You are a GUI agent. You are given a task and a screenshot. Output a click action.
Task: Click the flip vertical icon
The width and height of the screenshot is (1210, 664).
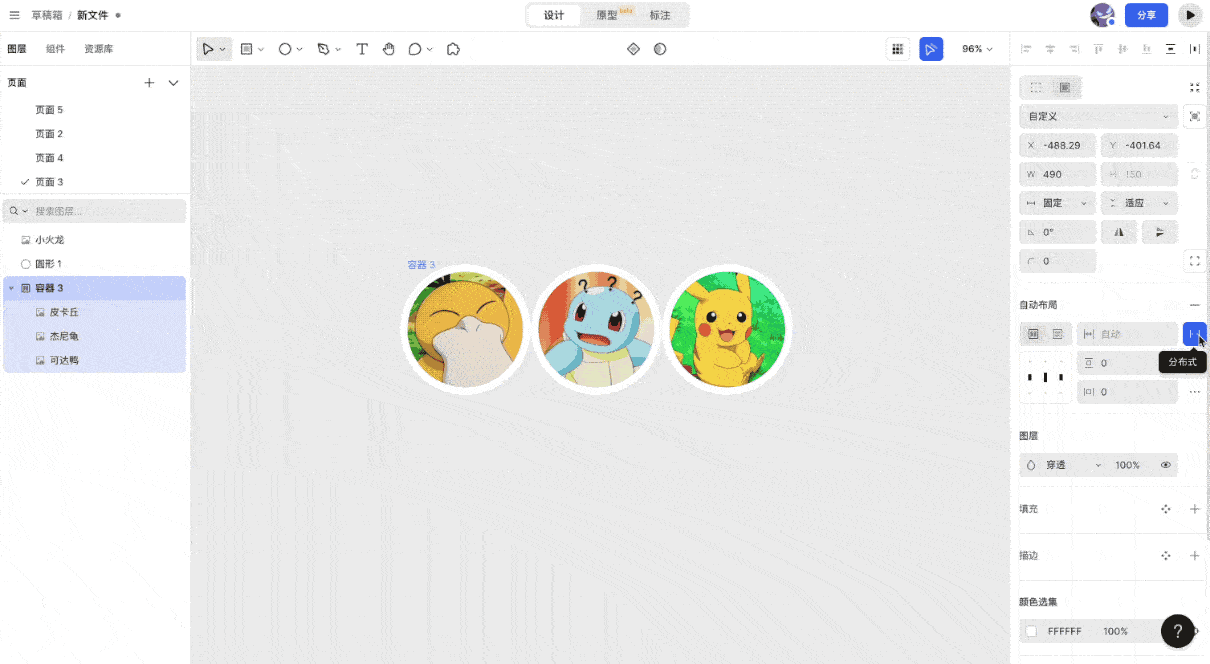[1159, 232]
